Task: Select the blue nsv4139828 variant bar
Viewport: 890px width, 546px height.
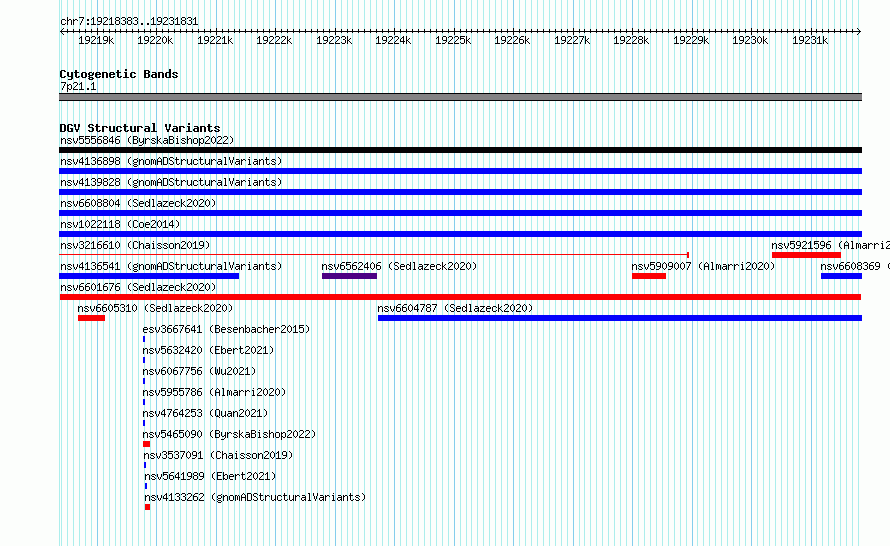Action: pyautogui.click(x=460, y=192)
